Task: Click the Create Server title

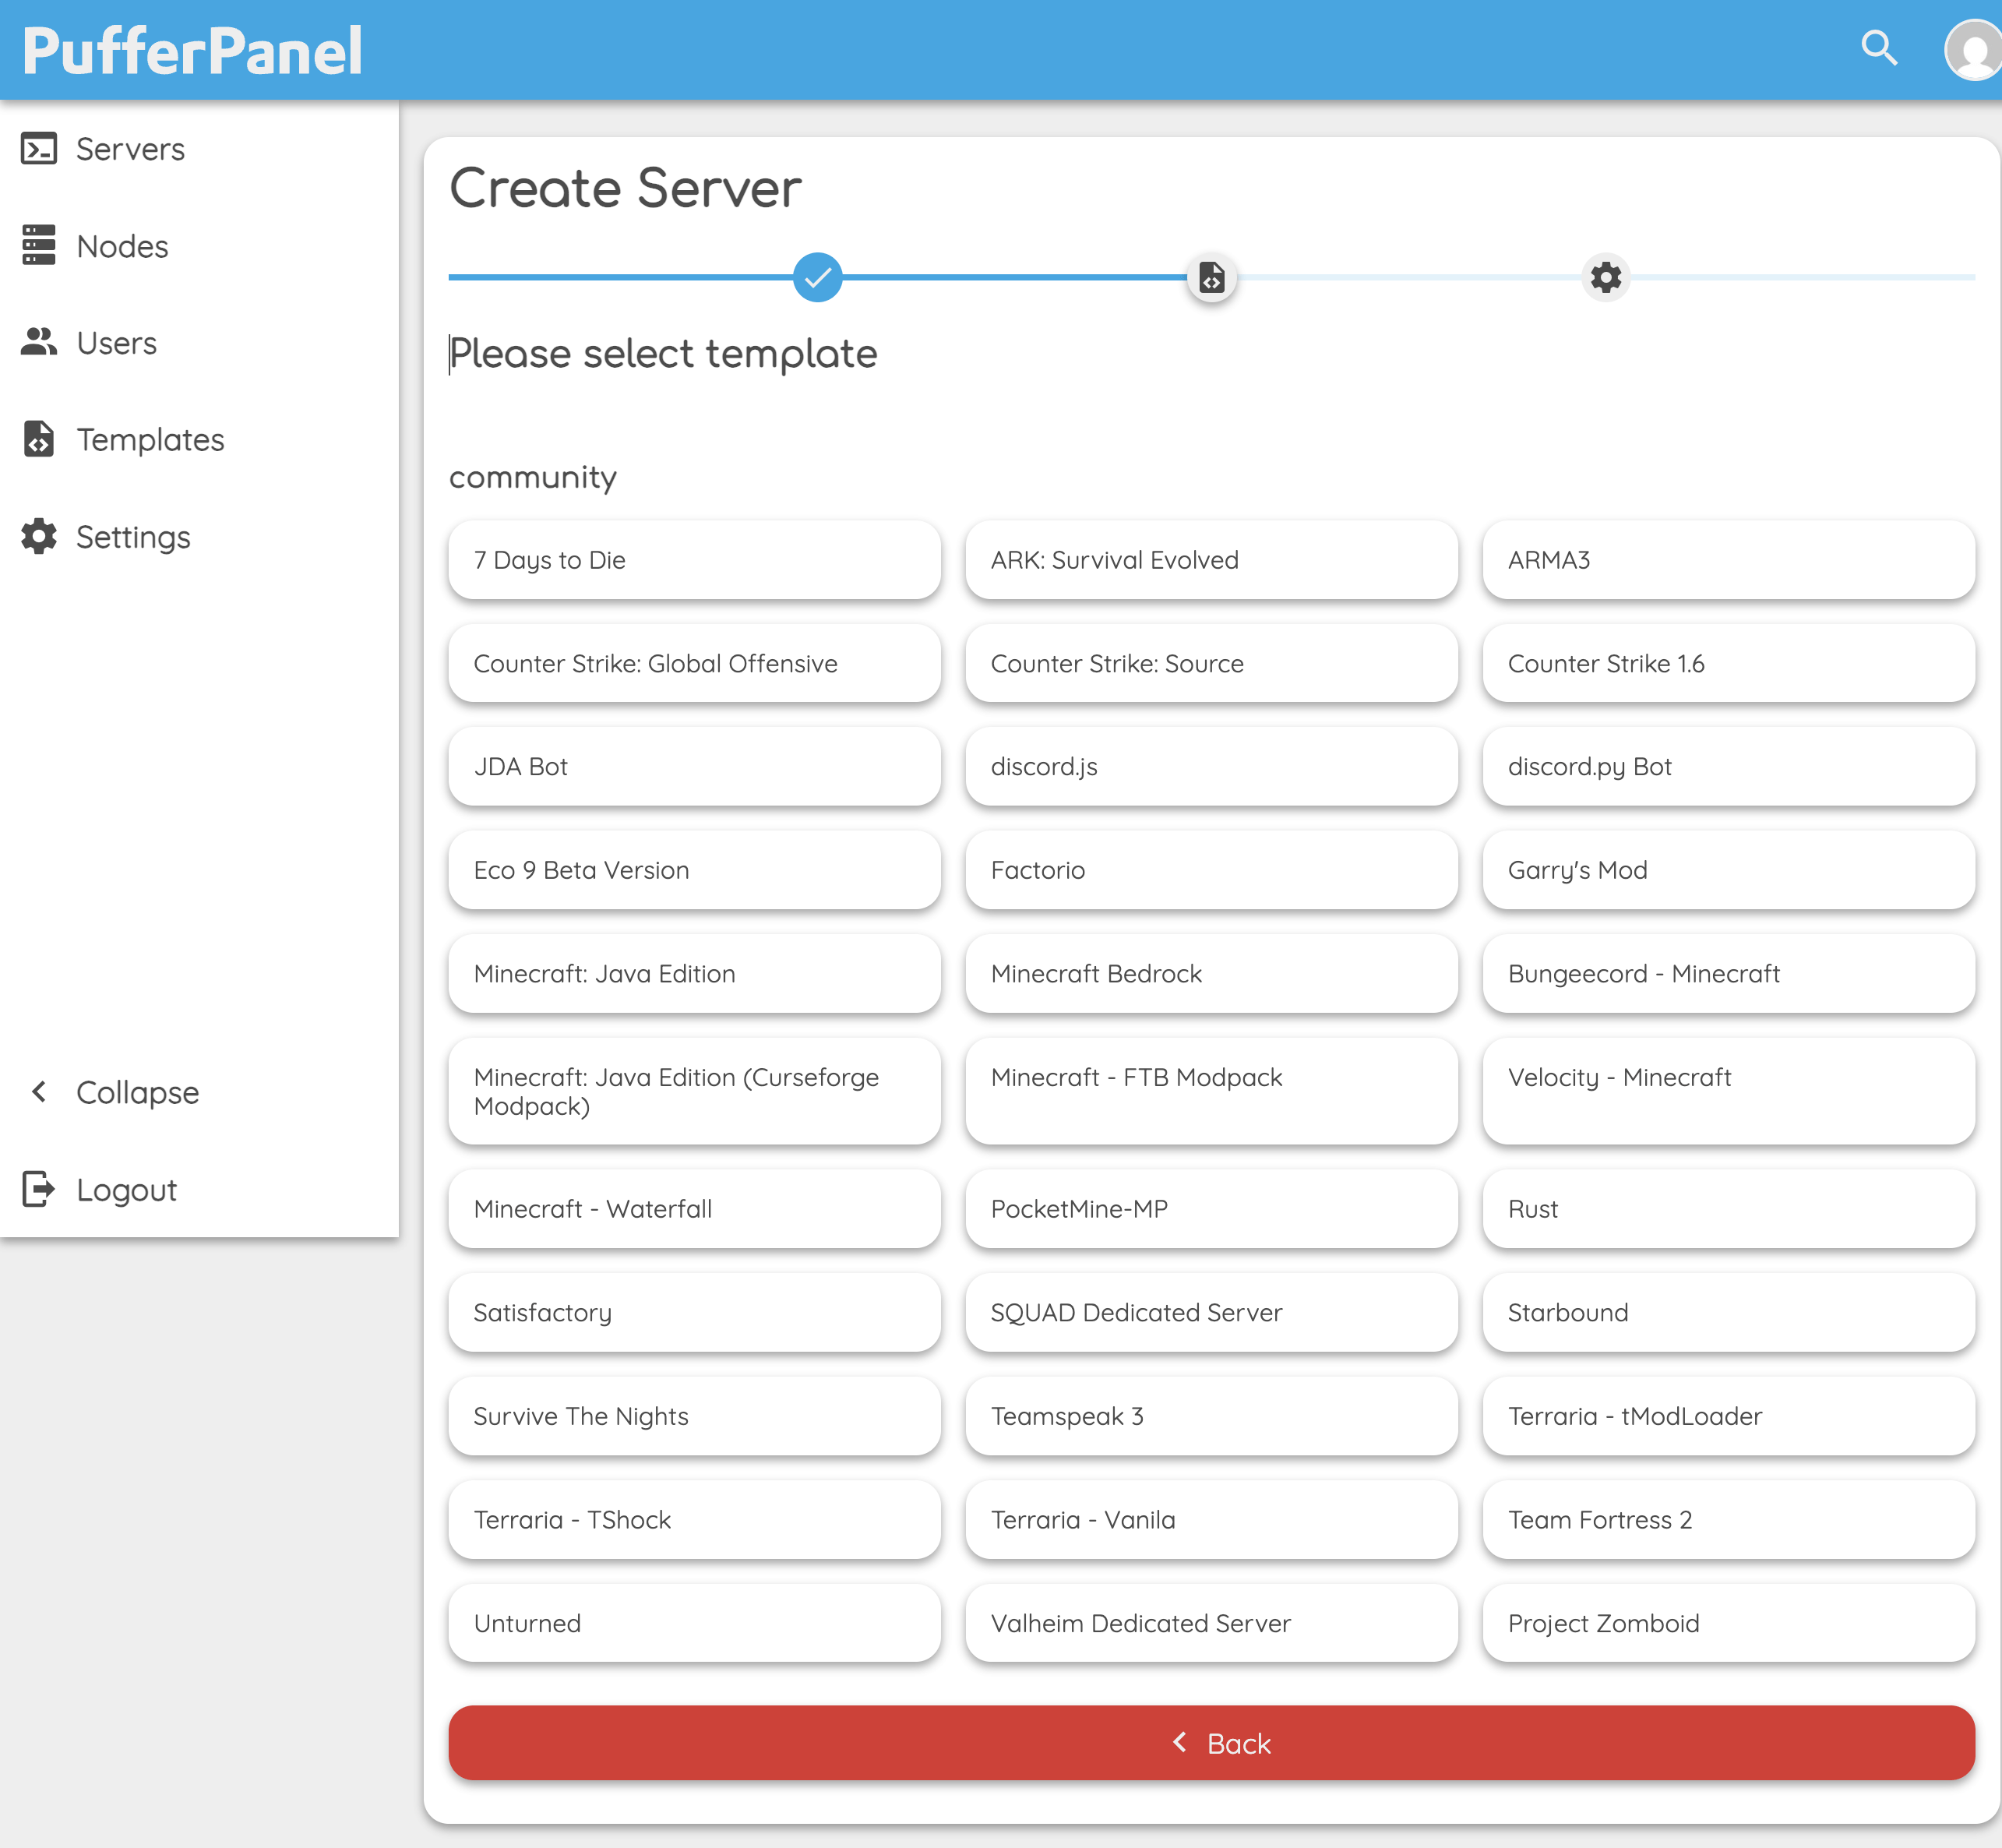Action: pos(625,188)
